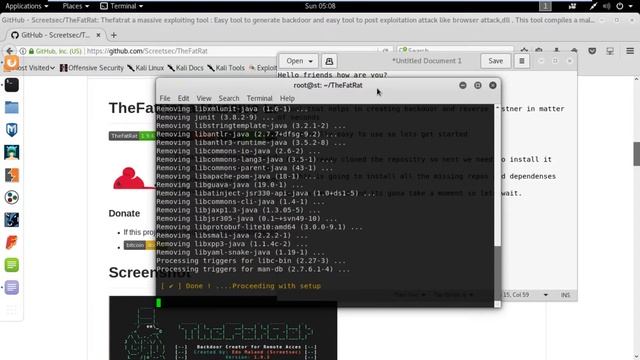Open Kali Tools bookmark
The image size is (640, 360).
point(226,68)
